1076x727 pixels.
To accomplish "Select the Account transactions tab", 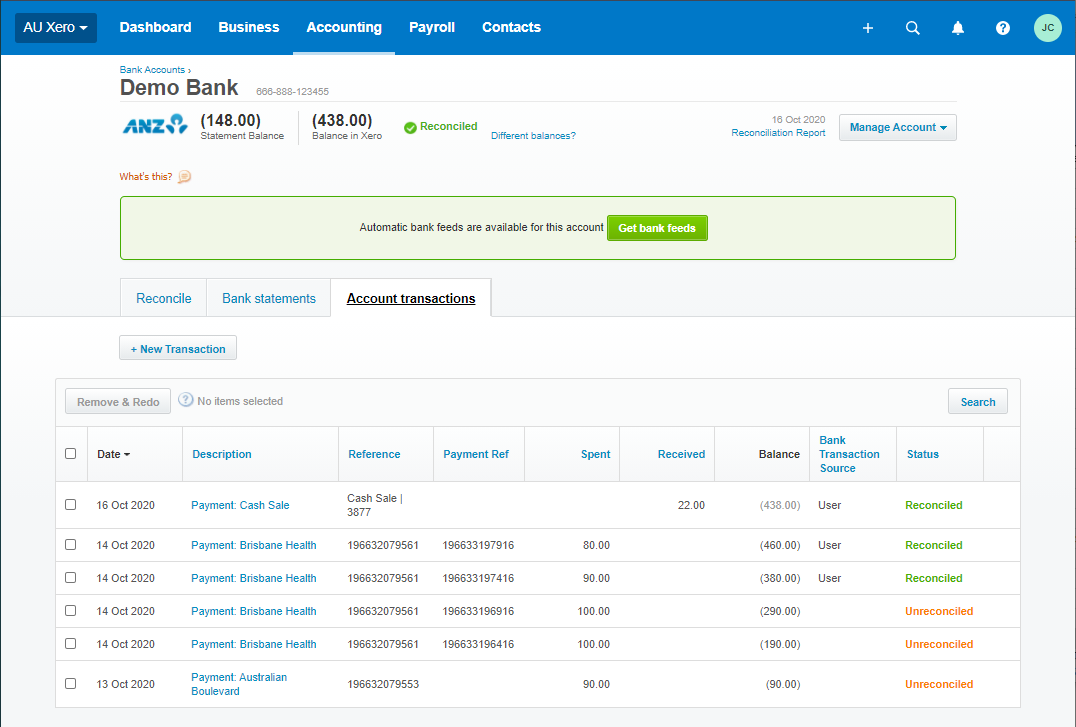I will point(411,299).
